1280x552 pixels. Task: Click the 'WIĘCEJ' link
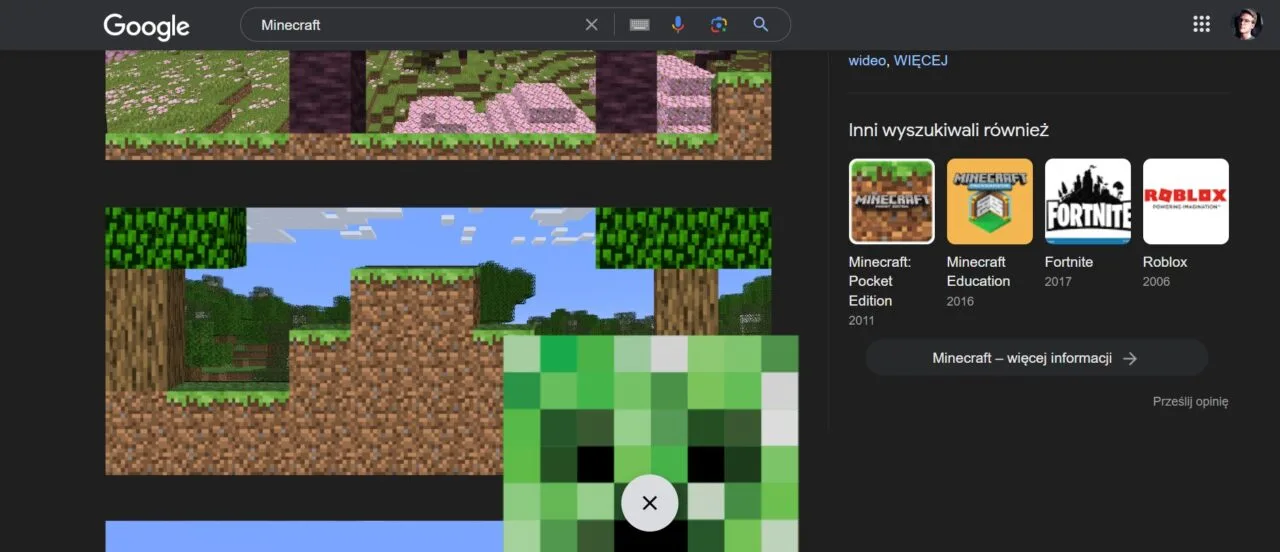(920, 60)
